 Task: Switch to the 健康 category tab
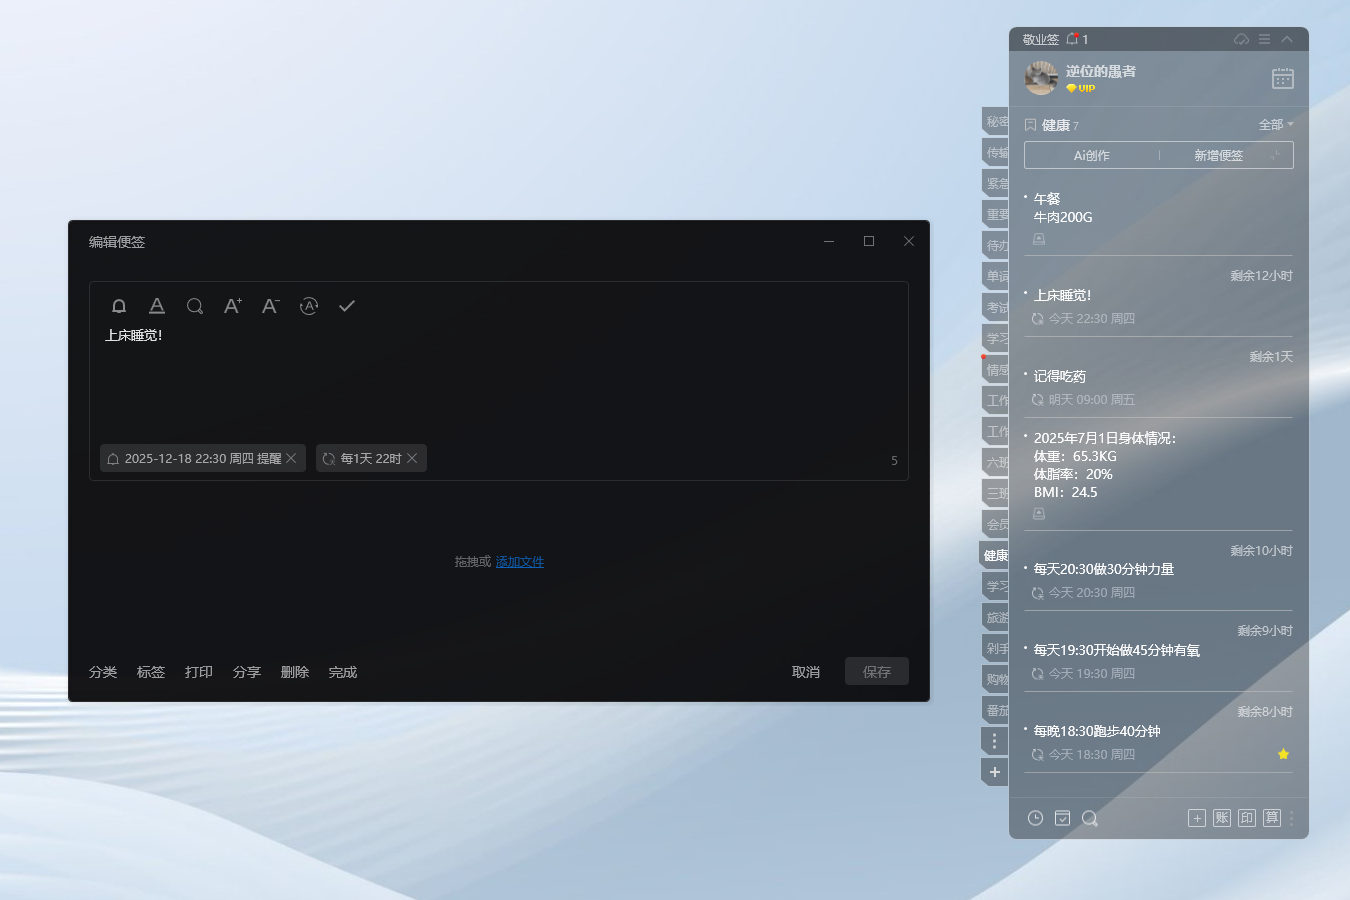993,554
